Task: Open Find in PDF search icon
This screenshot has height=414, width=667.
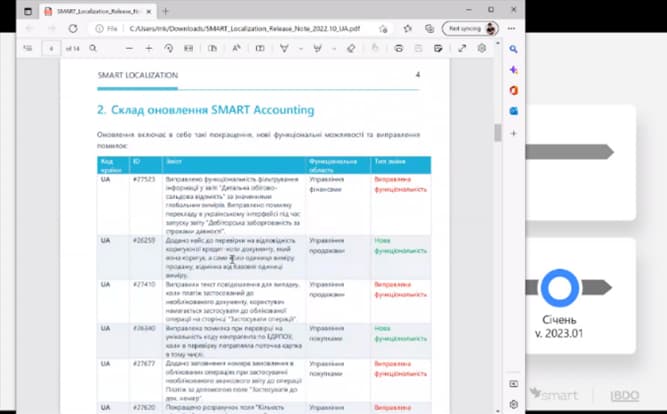Action: (x=93, y=49)
